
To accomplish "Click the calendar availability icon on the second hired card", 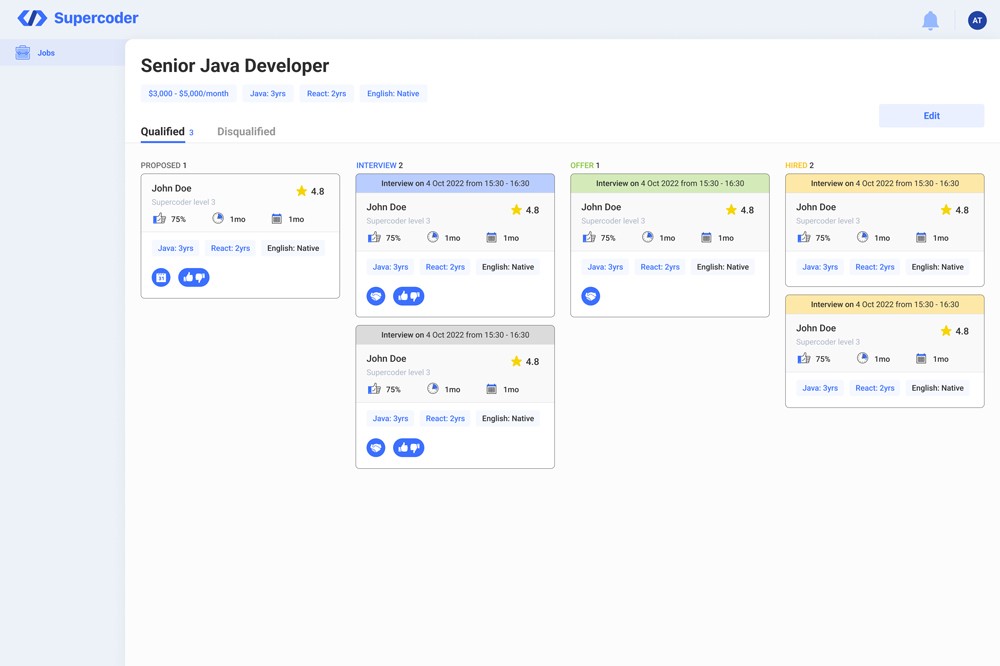I will [x=921, y=358].
